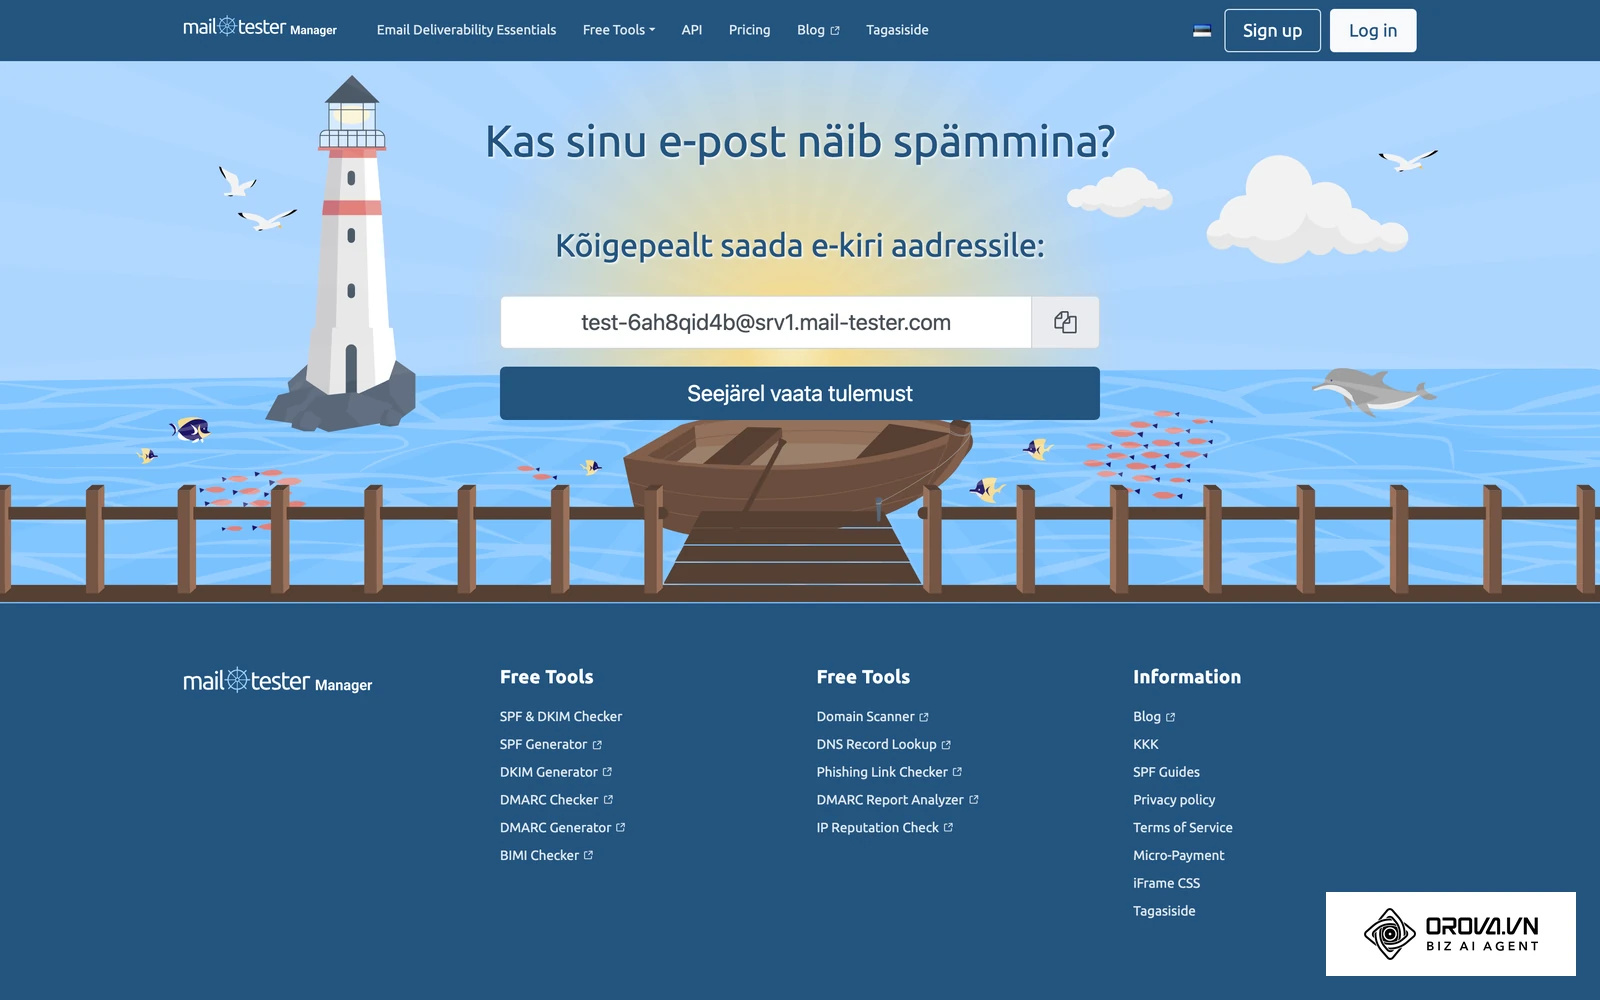Open Tagasiside link in footer
This screenshot has height=1000, width=1600.
[1164, 911]
